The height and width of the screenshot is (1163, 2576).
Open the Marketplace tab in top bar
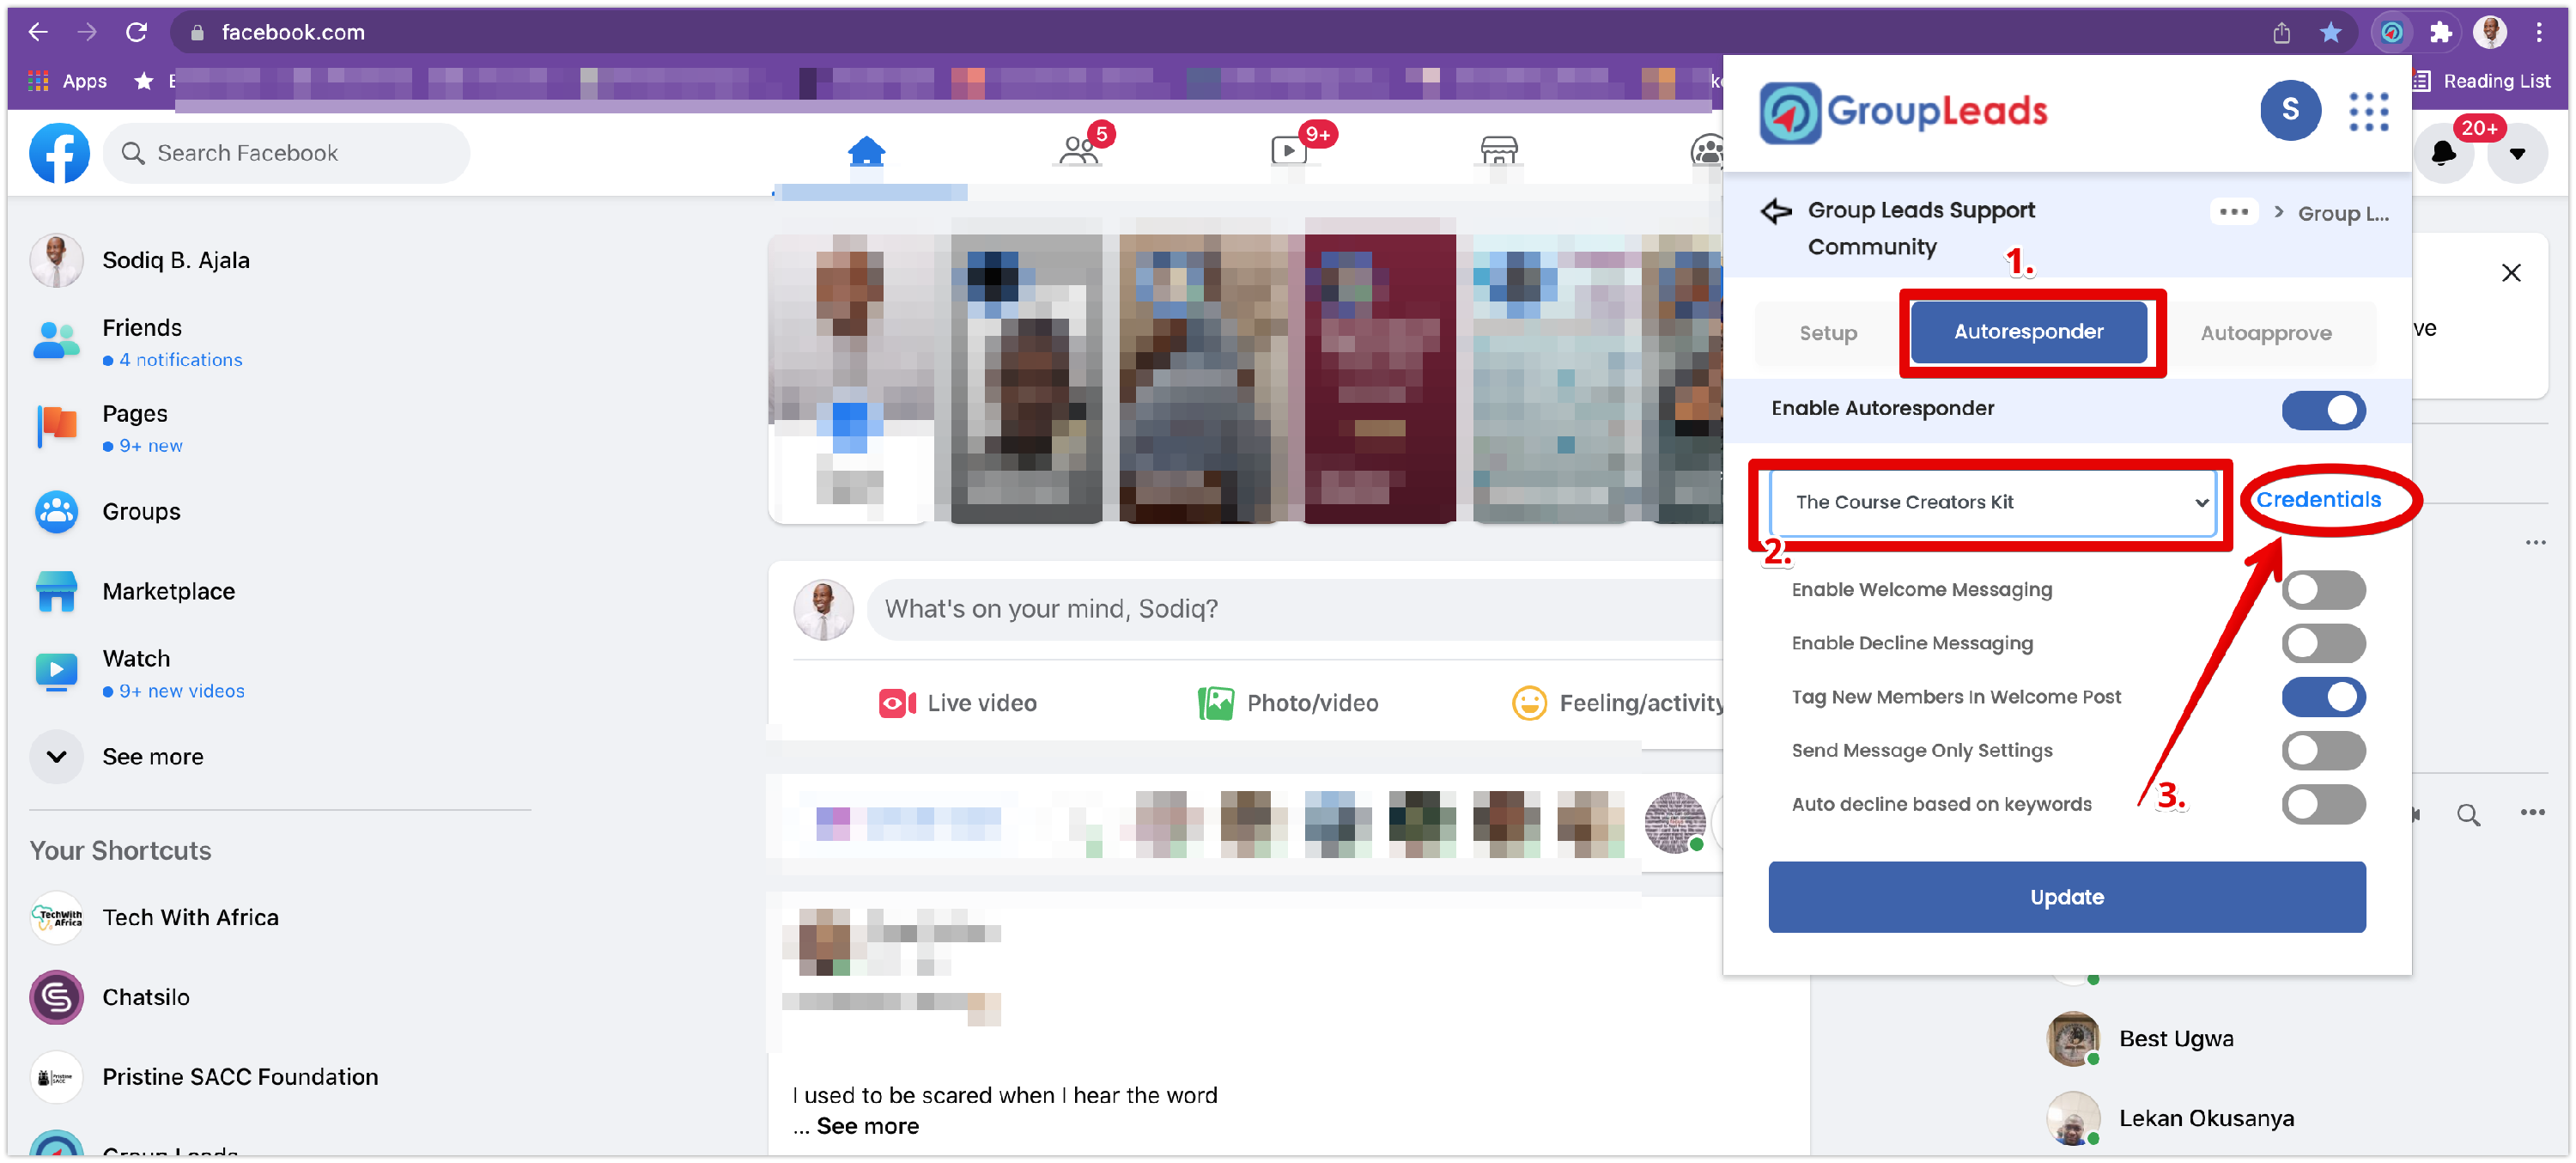click(1499, 152)
